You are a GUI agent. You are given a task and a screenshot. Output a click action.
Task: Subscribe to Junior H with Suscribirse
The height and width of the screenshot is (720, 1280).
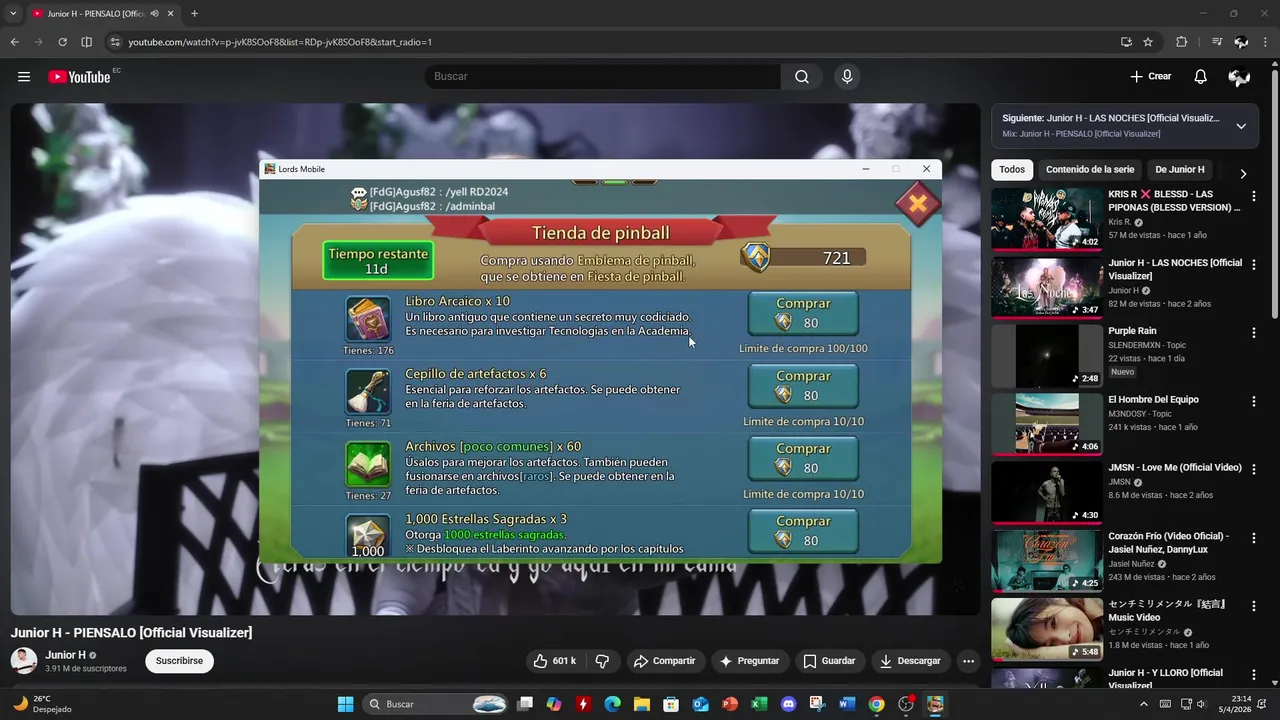click(179, 661)
